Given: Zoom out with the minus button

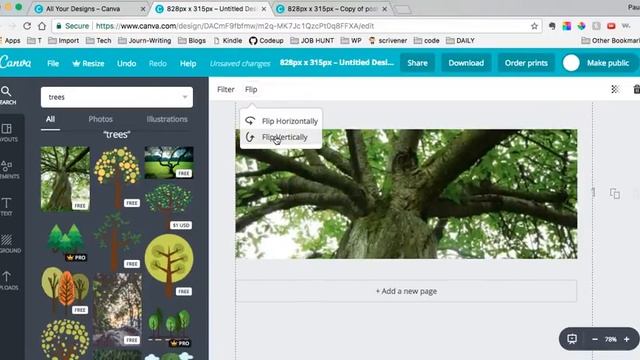Looking at the screenshot, I should [595, 339].
